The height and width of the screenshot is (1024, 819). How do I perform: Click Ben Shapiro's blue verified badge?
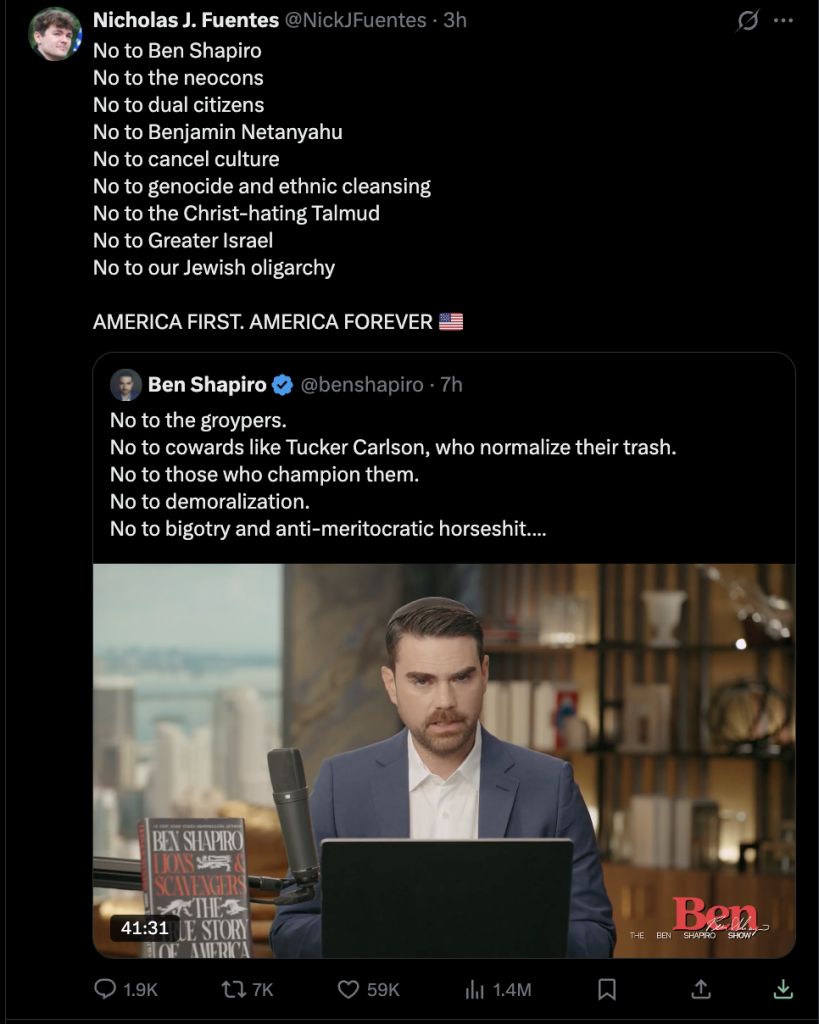(282, 385)
